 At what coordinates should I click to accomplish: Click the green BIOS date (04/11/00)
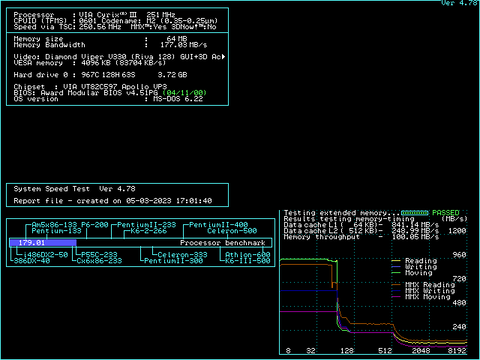(184, 93)
